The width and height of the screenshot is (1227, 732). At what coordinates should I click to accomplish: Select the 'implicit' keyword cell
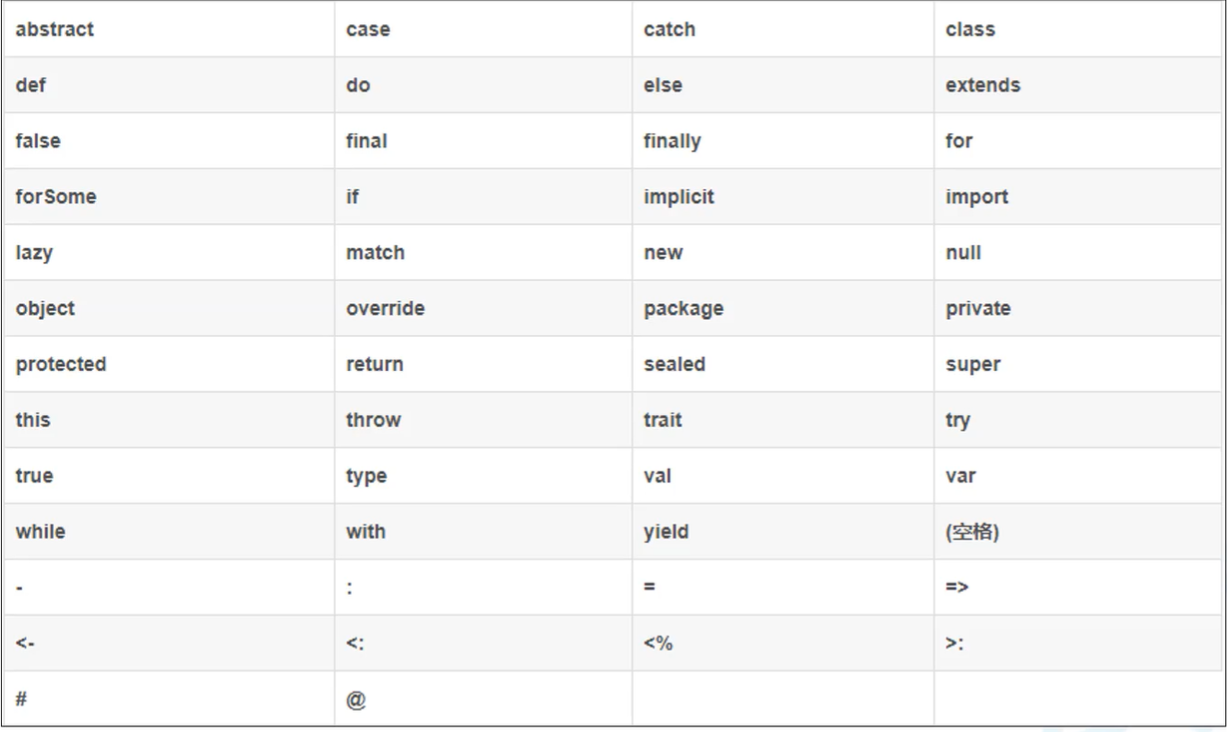point(678,197)
